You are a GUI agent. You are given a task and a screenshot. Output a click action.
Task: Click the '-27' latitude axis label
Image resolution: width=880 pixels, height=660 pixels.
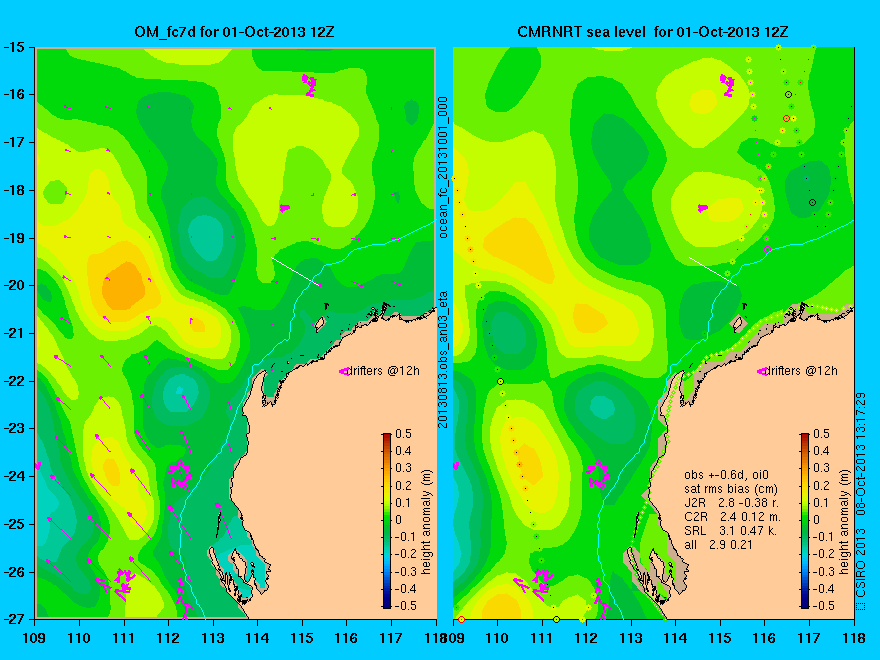coord(14,619)
